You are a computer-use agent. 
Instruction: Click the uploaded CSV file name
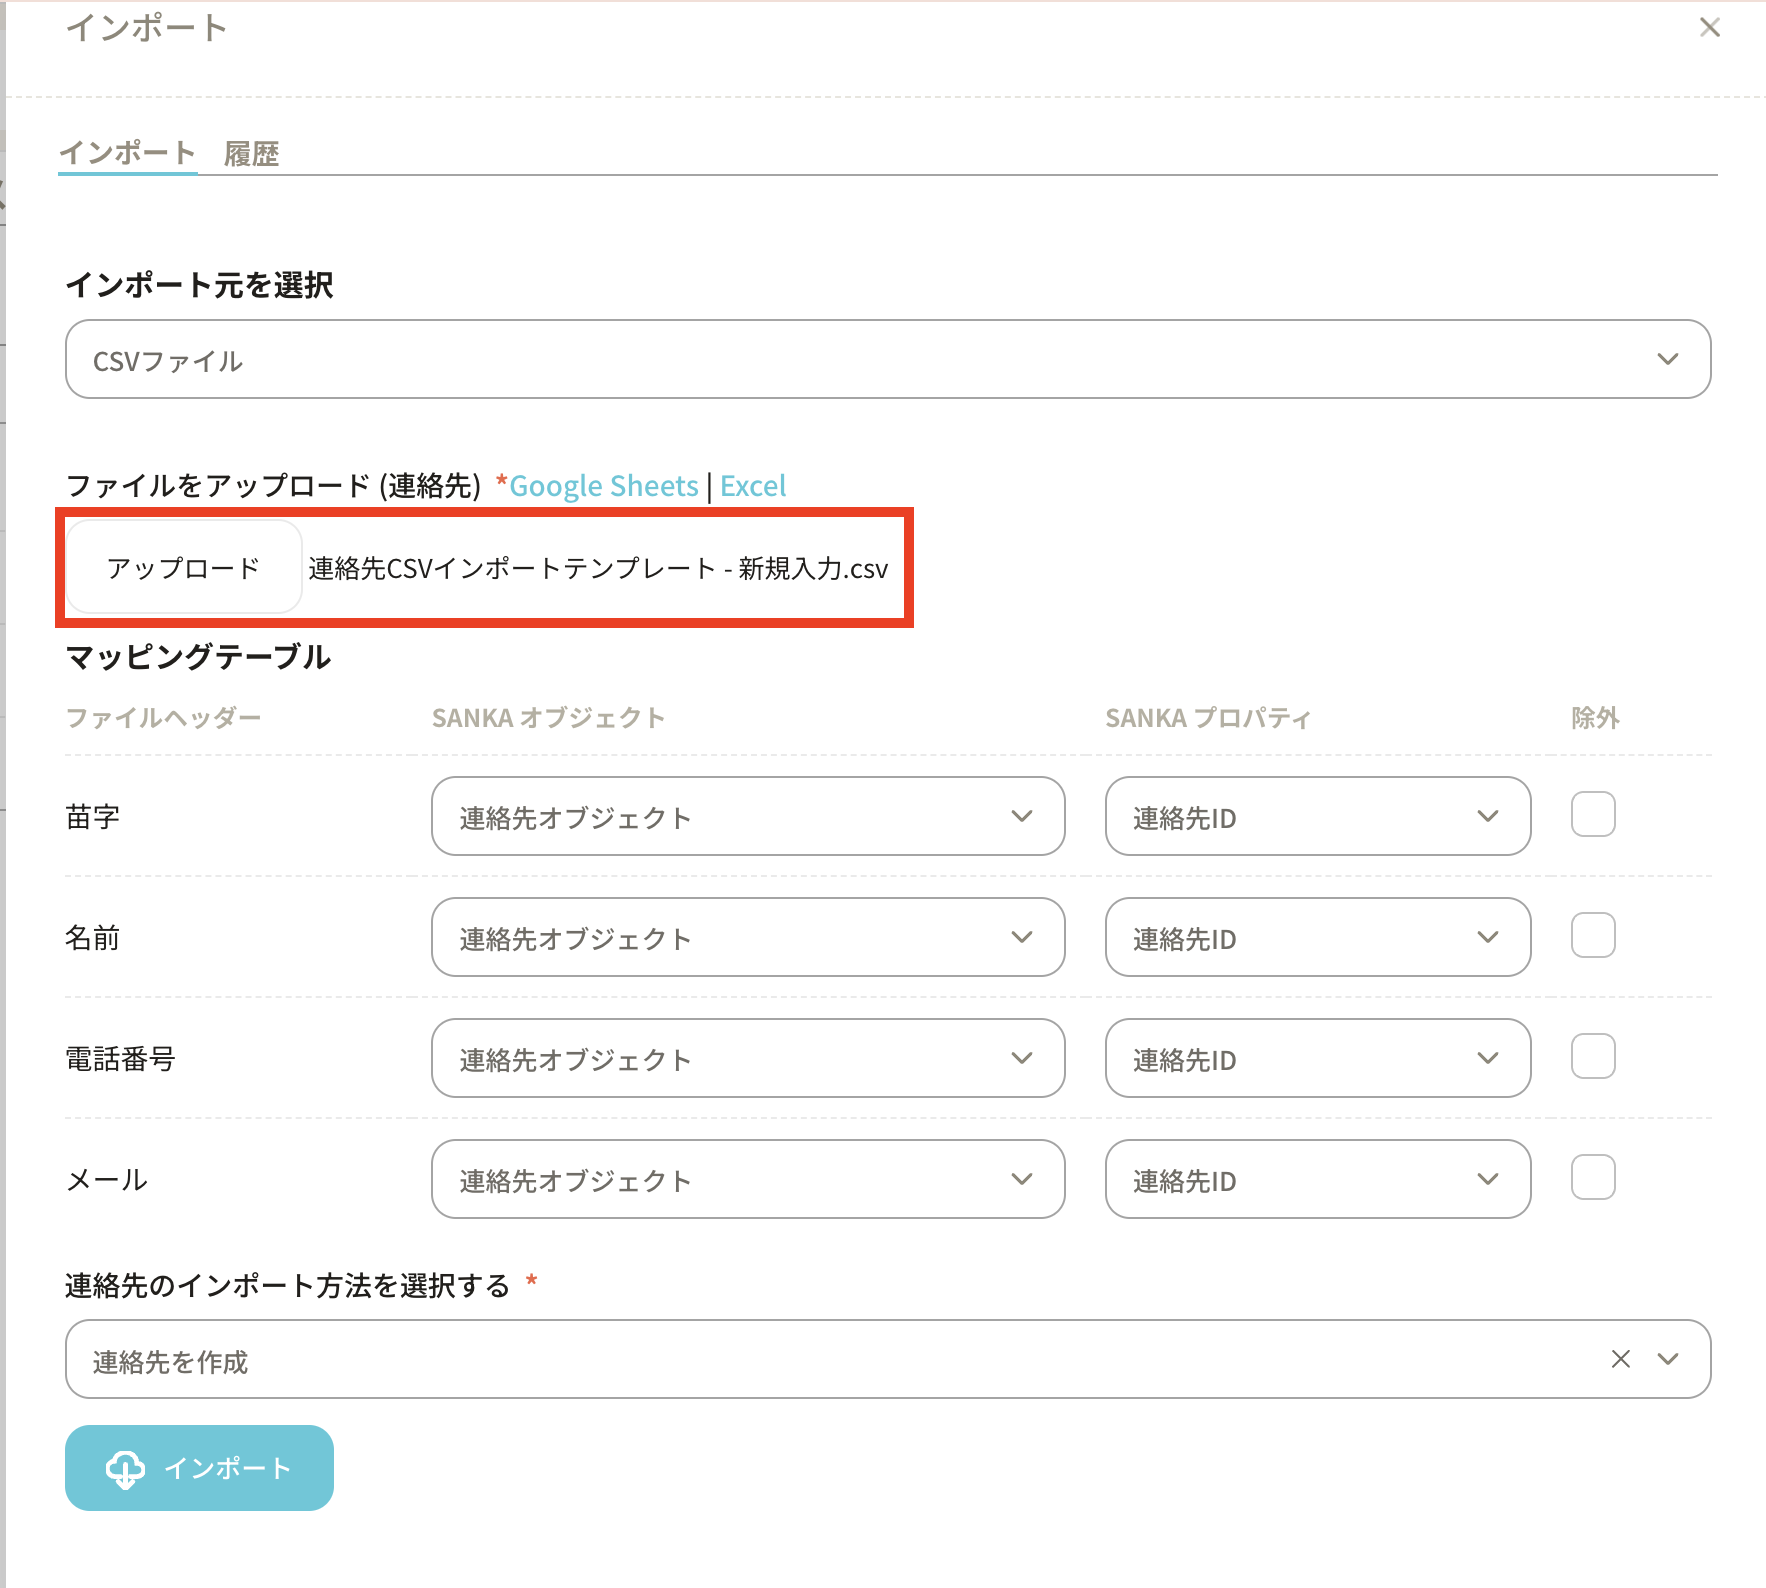click(598, 569)
